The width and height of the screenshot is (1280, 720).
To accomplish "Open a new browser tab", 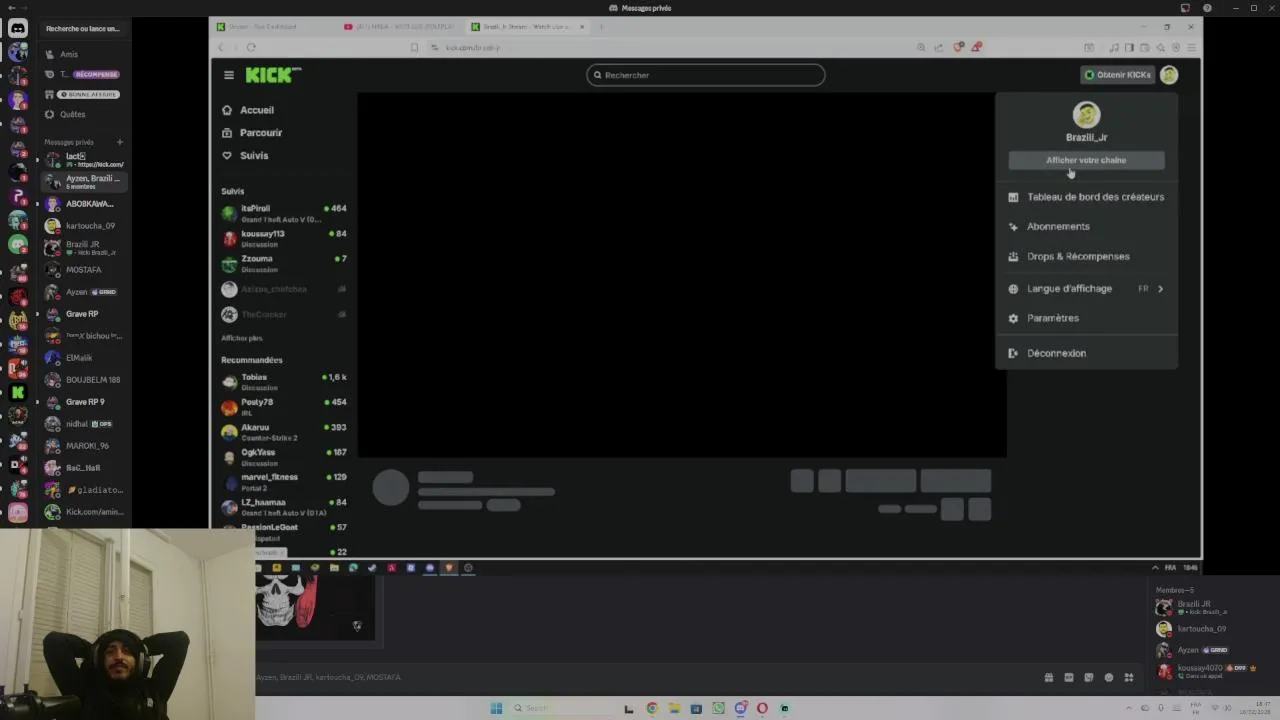I will click(601, 27).
